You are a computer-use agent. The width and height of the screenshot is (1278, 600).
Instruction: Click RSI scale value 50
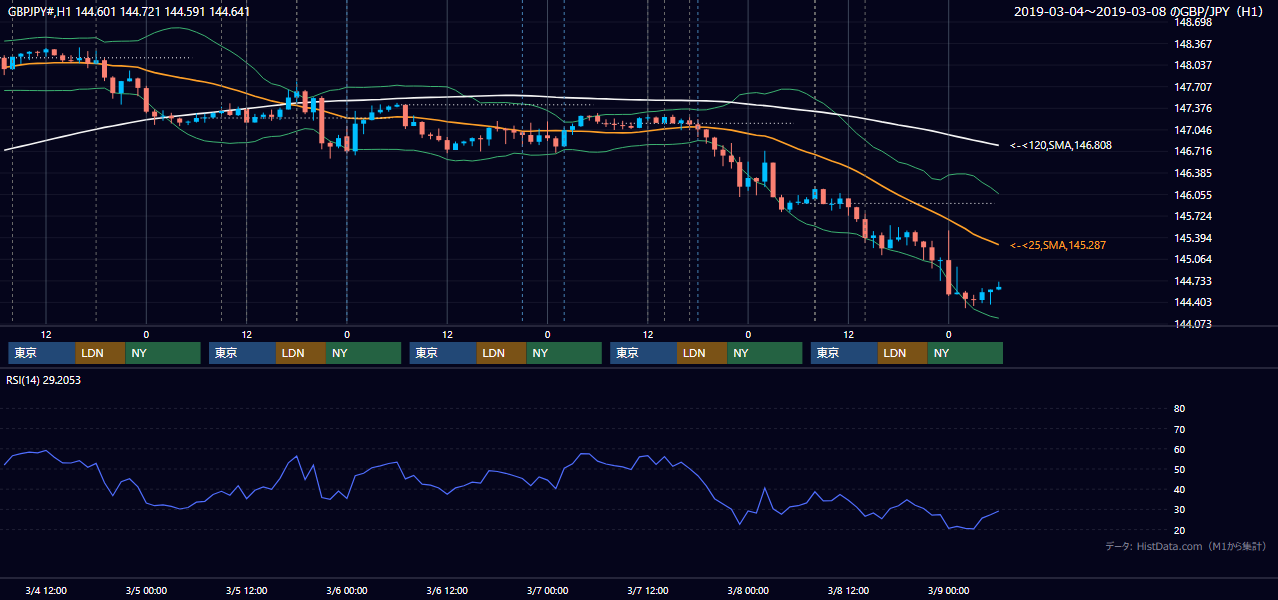tap(1179, 469)
